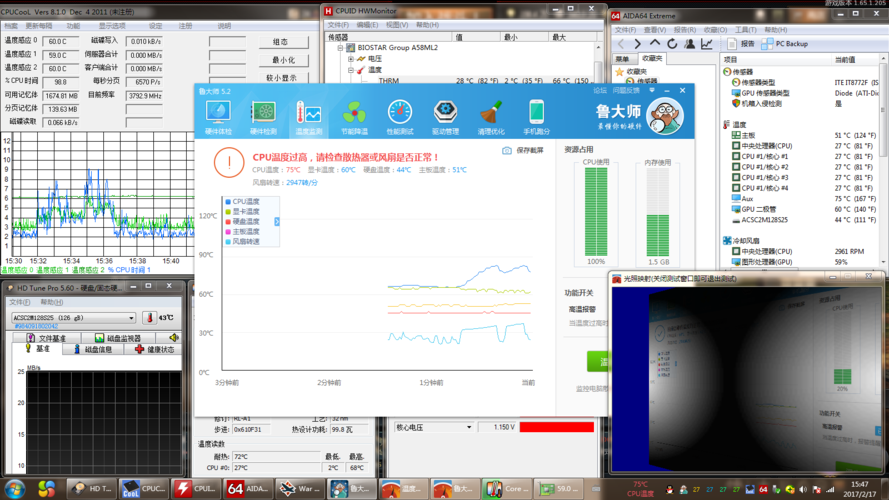Open 磁盘监视器 tab in HD Tune
889x500 pixels.
click(118, 337)
